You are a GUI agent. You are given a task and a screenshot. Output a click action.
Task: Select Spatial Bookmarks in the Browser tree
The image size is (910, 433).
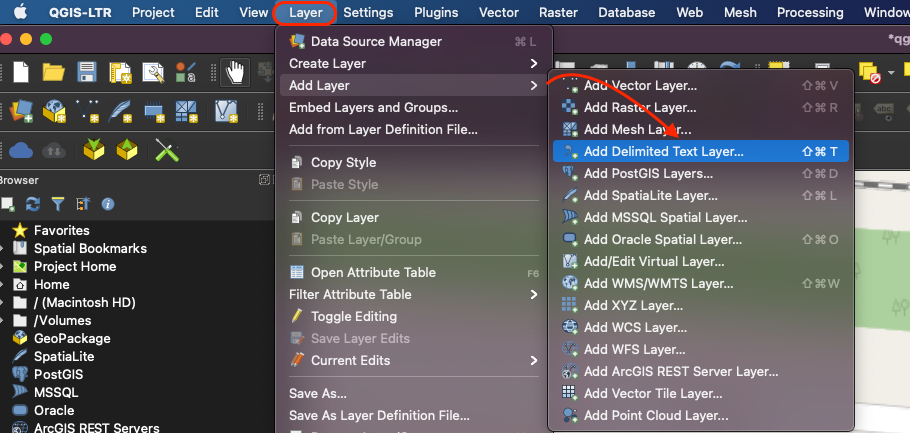pos(90,248)
